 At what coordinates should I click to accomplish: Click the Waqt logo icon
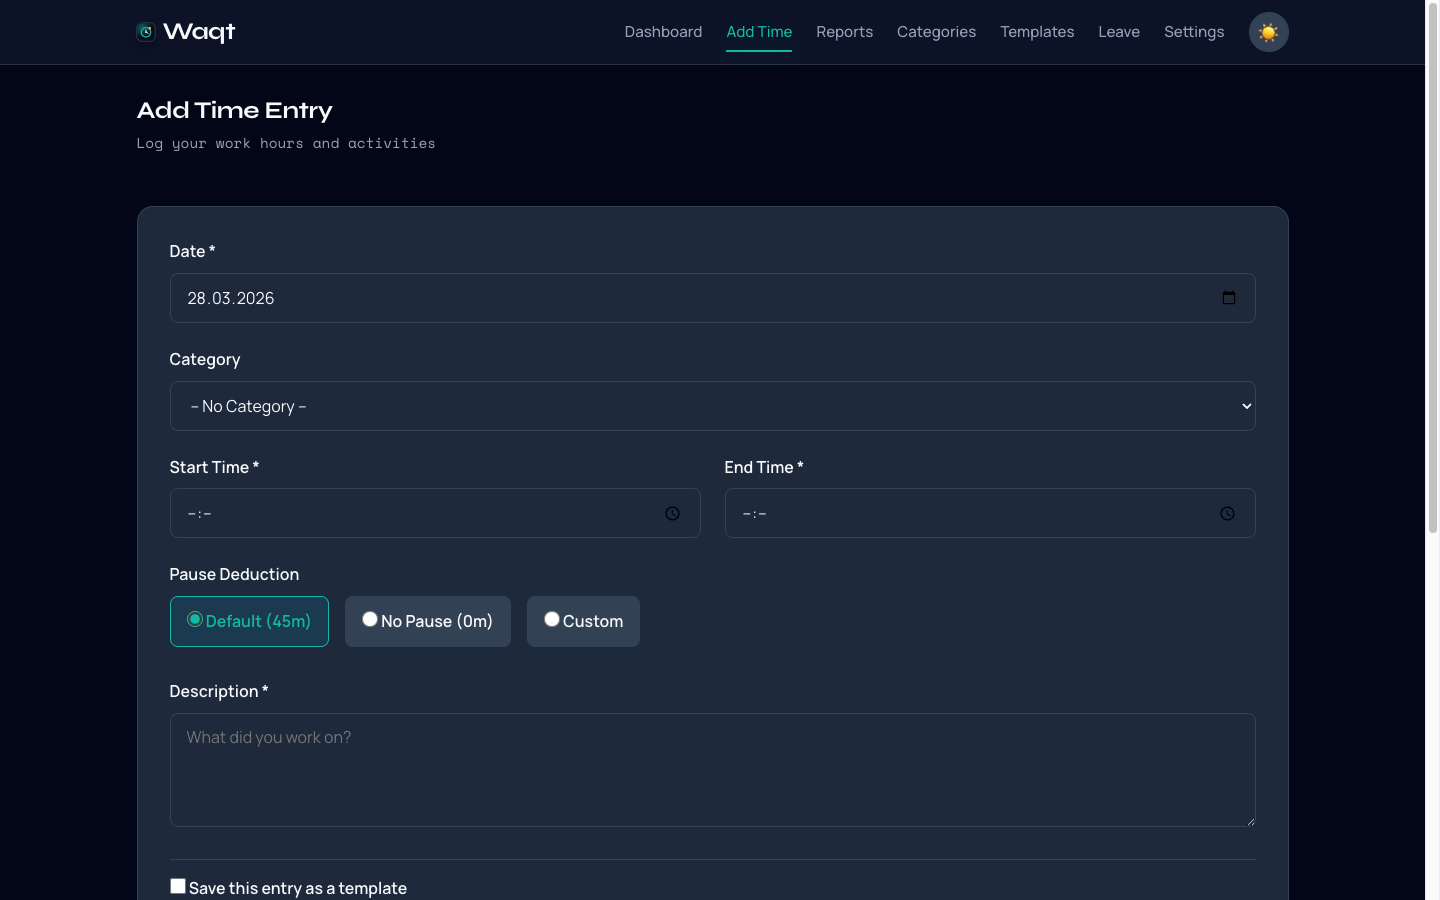144,31
